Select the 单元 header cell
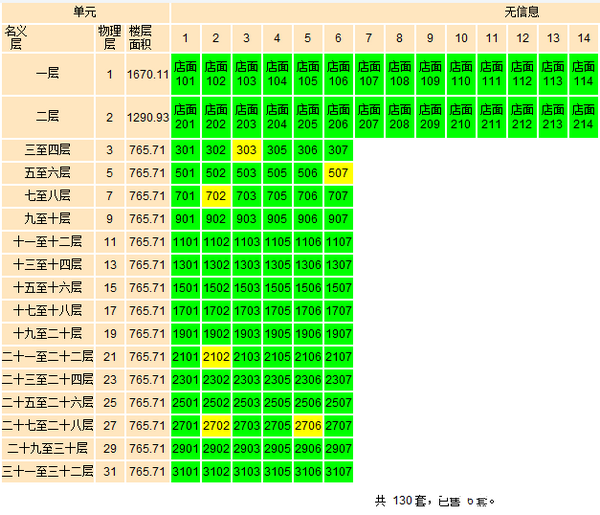Image resolution: width=600 pixels, height=515 pixels. click(85, 12)
